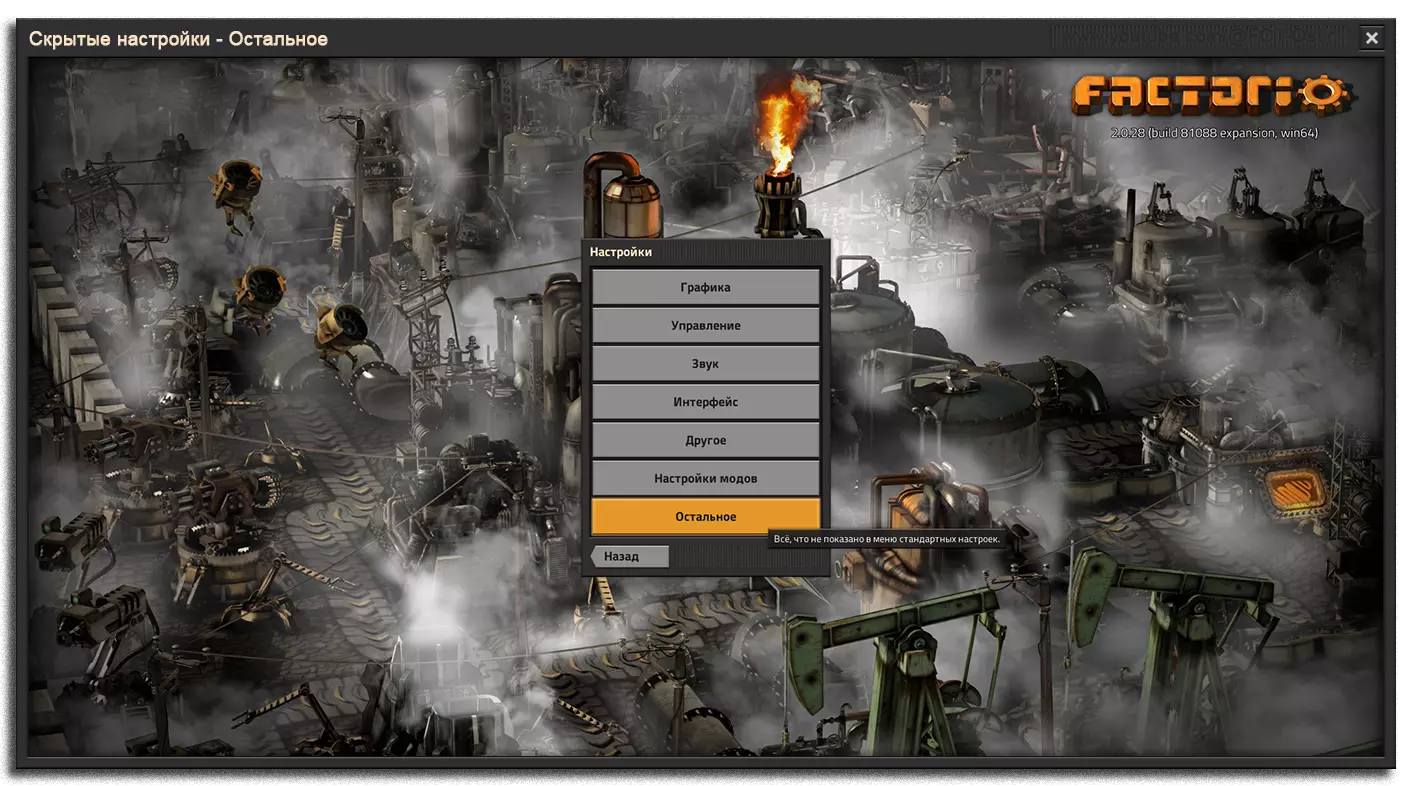Open the Другое settings
This screenshot has width=1412, height=786.
(705, 440)
